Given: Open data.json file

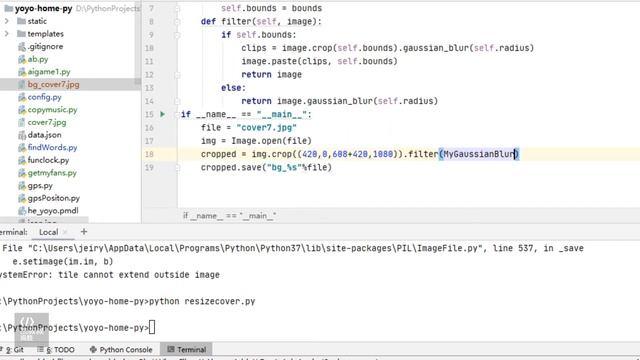Looking at the screenshot, I should coord(44,135).
